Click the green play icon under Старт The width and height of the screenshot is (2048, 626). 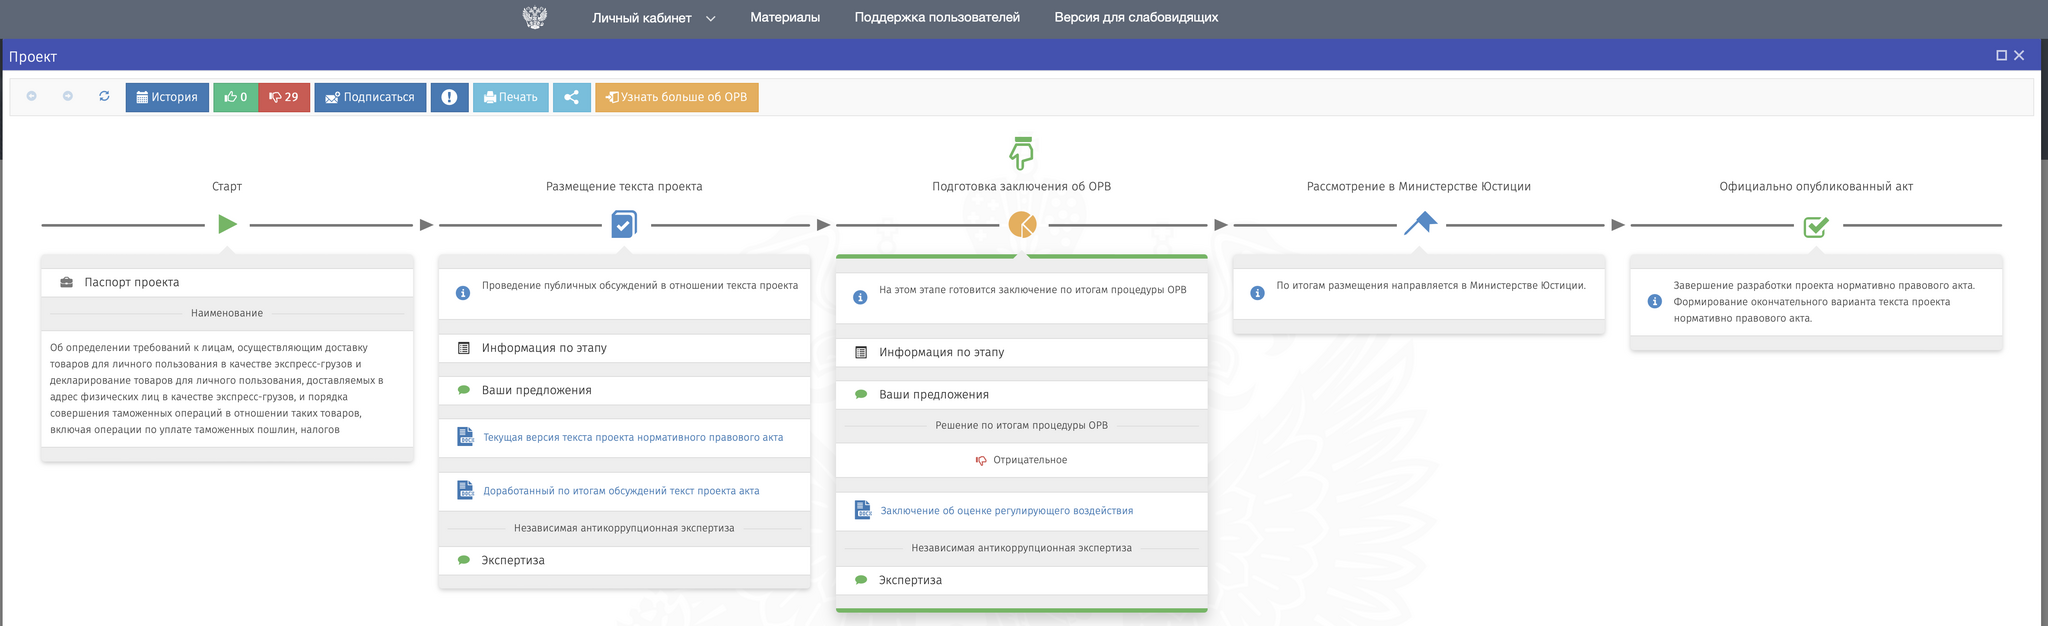click(x=227, y=225)
